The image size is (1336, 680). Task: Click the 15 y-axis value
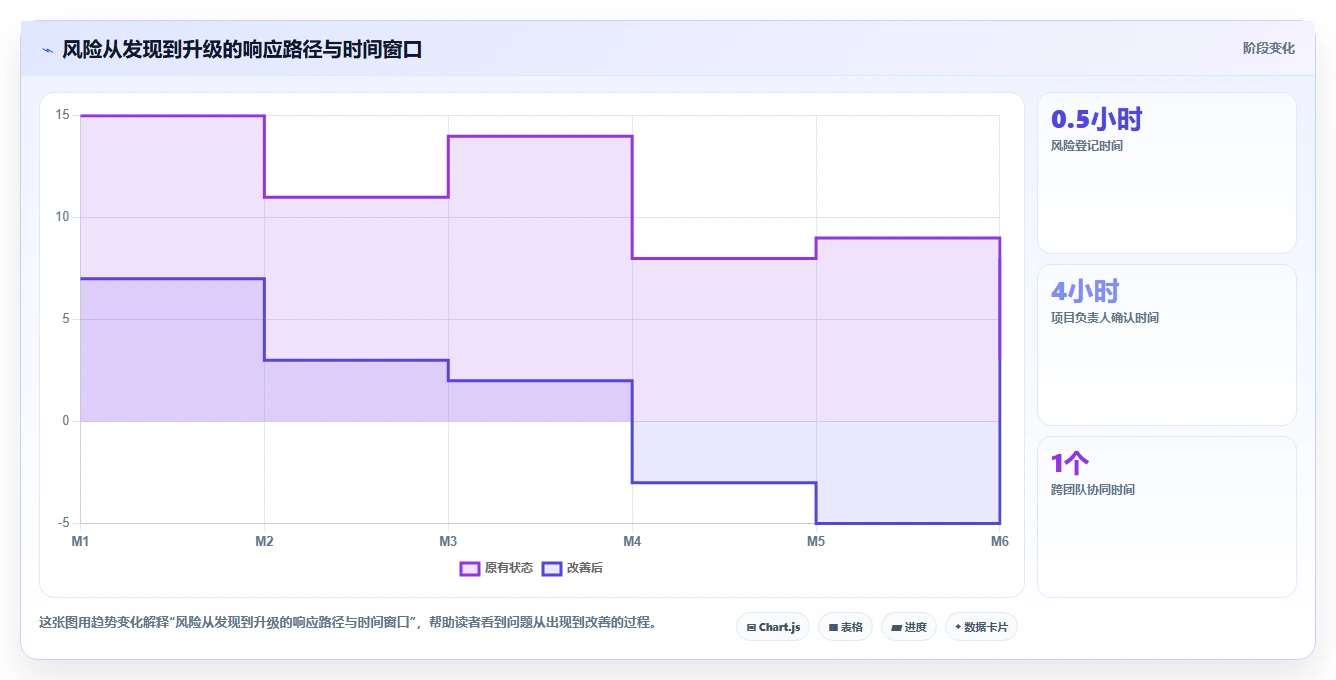click(x=62, y=115)
